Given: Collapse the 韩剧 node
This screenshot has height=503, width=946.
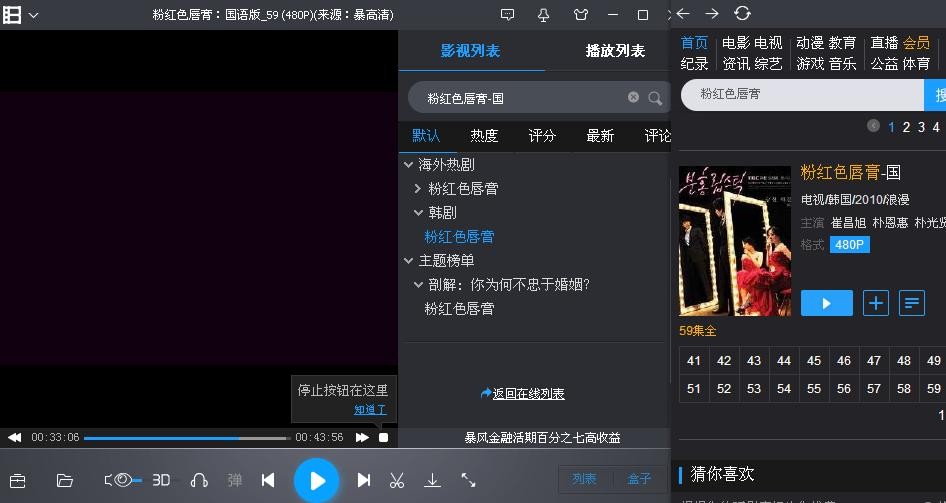Looking at the screenshot, I should [x=418, y=213].
